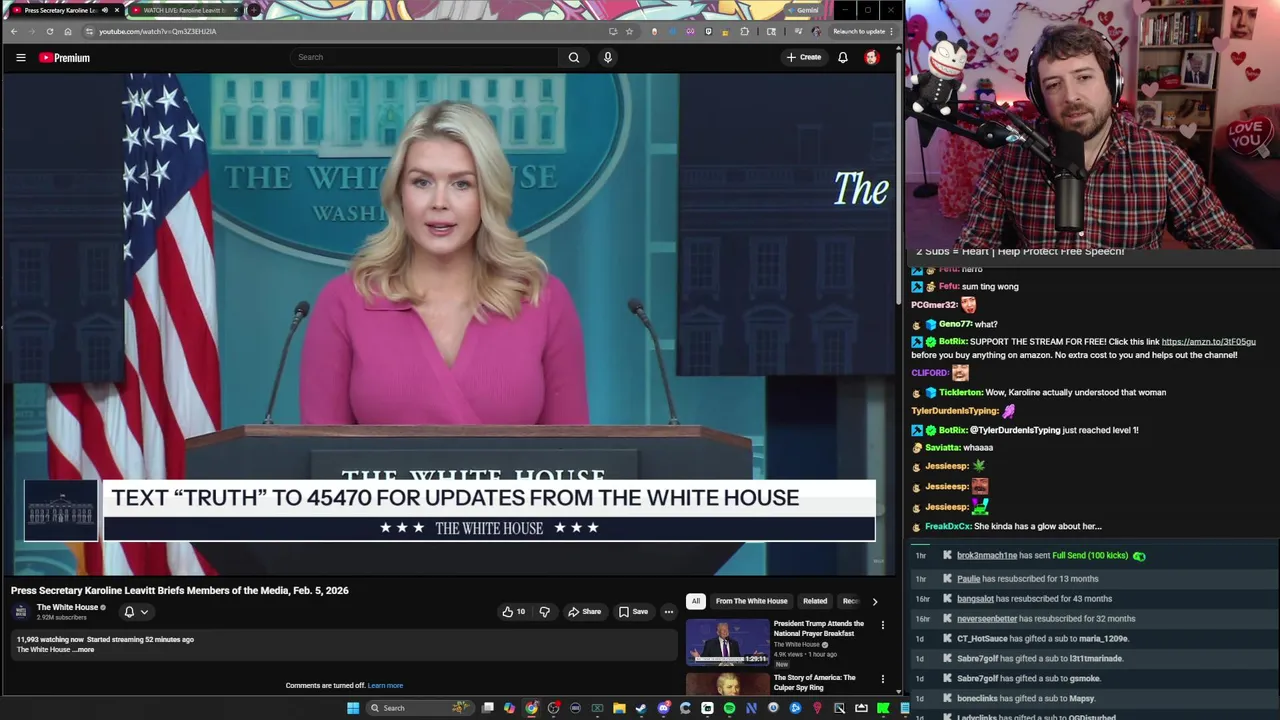Like the video with the thumbs-up button
This screenshot has height=720, width=1280.
[514, 612]
